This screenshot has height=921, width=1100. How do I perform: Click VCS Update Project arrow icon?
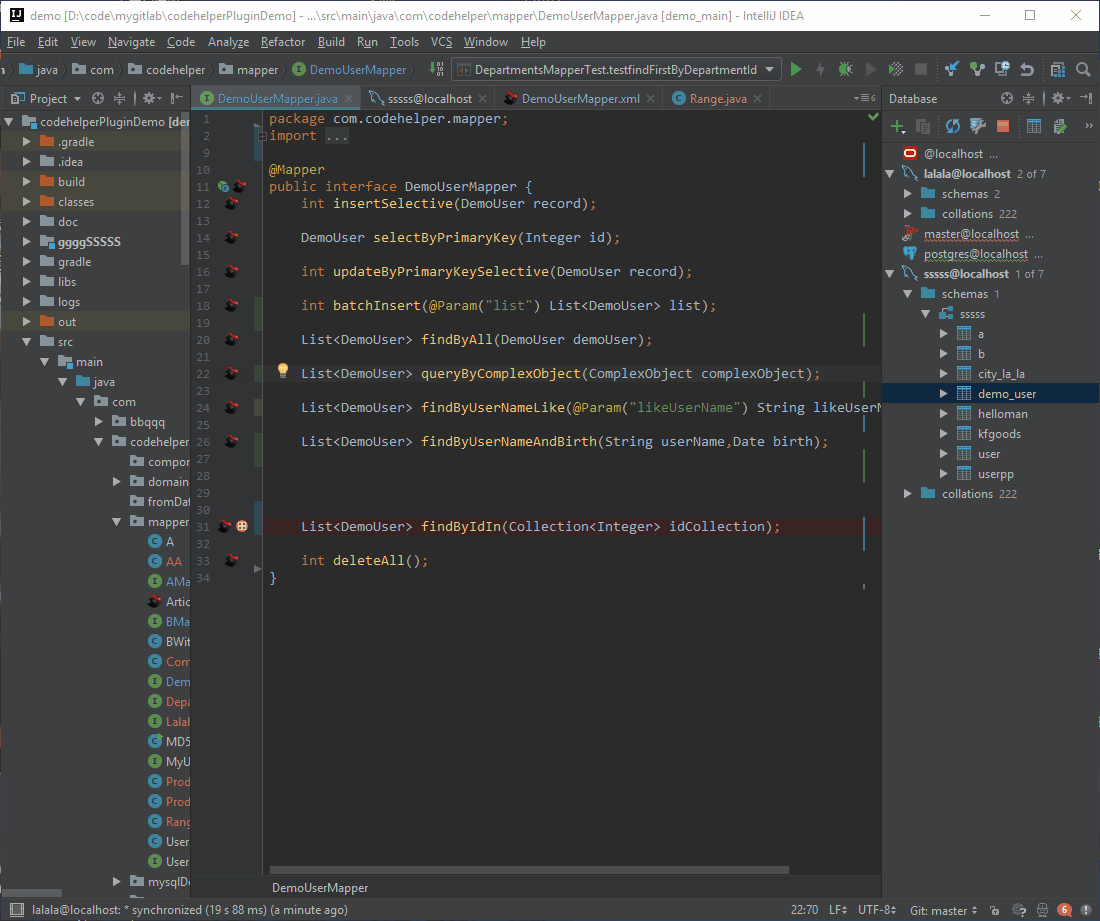(951, 69)
